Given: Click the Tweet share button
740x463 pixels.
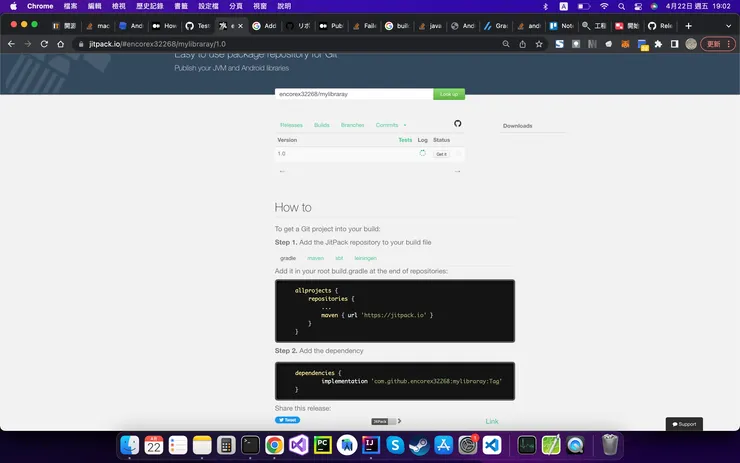Looking at the screenshot, I should [287, 420].
